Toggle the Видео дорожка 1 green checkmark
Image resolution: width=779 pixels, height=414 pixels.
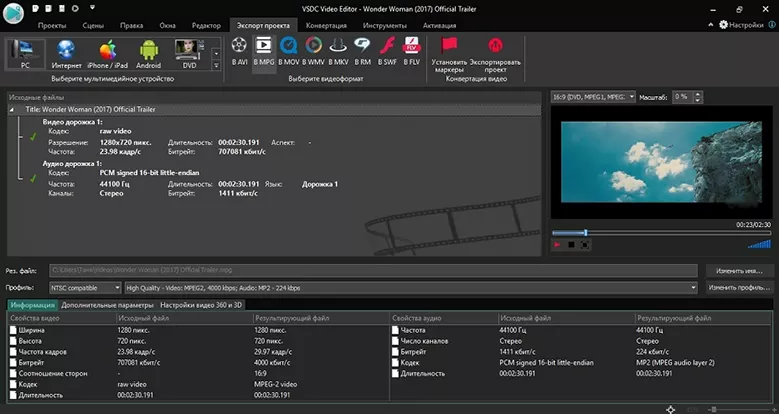pyautogui.click(x=33, y=137)
